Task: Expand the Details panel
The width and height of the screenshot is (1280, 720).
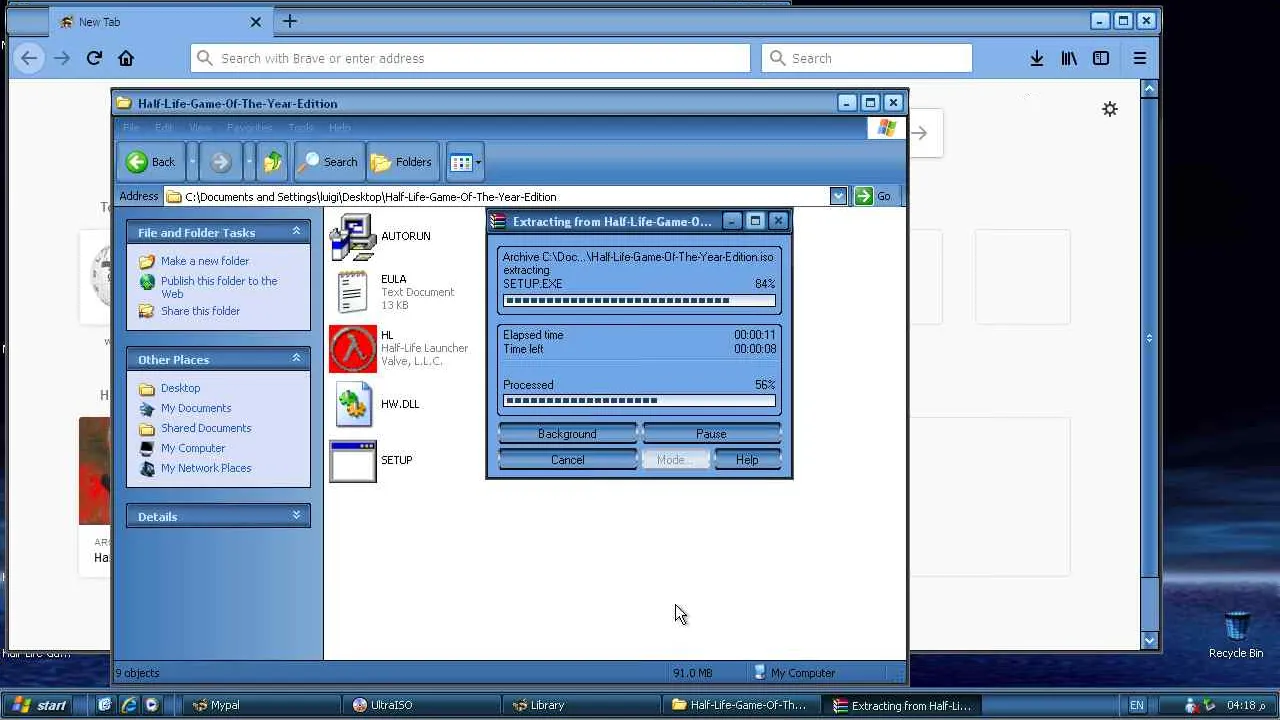Action: pos(296,516)
